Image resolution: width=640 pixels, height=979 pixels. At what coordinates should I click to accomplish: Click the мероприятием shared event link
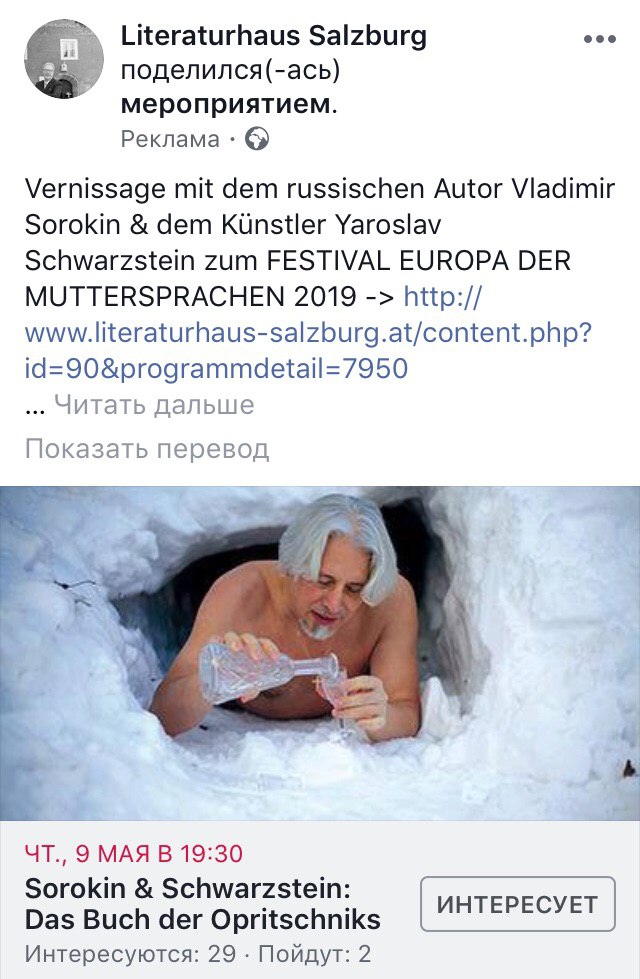point(229,105)
